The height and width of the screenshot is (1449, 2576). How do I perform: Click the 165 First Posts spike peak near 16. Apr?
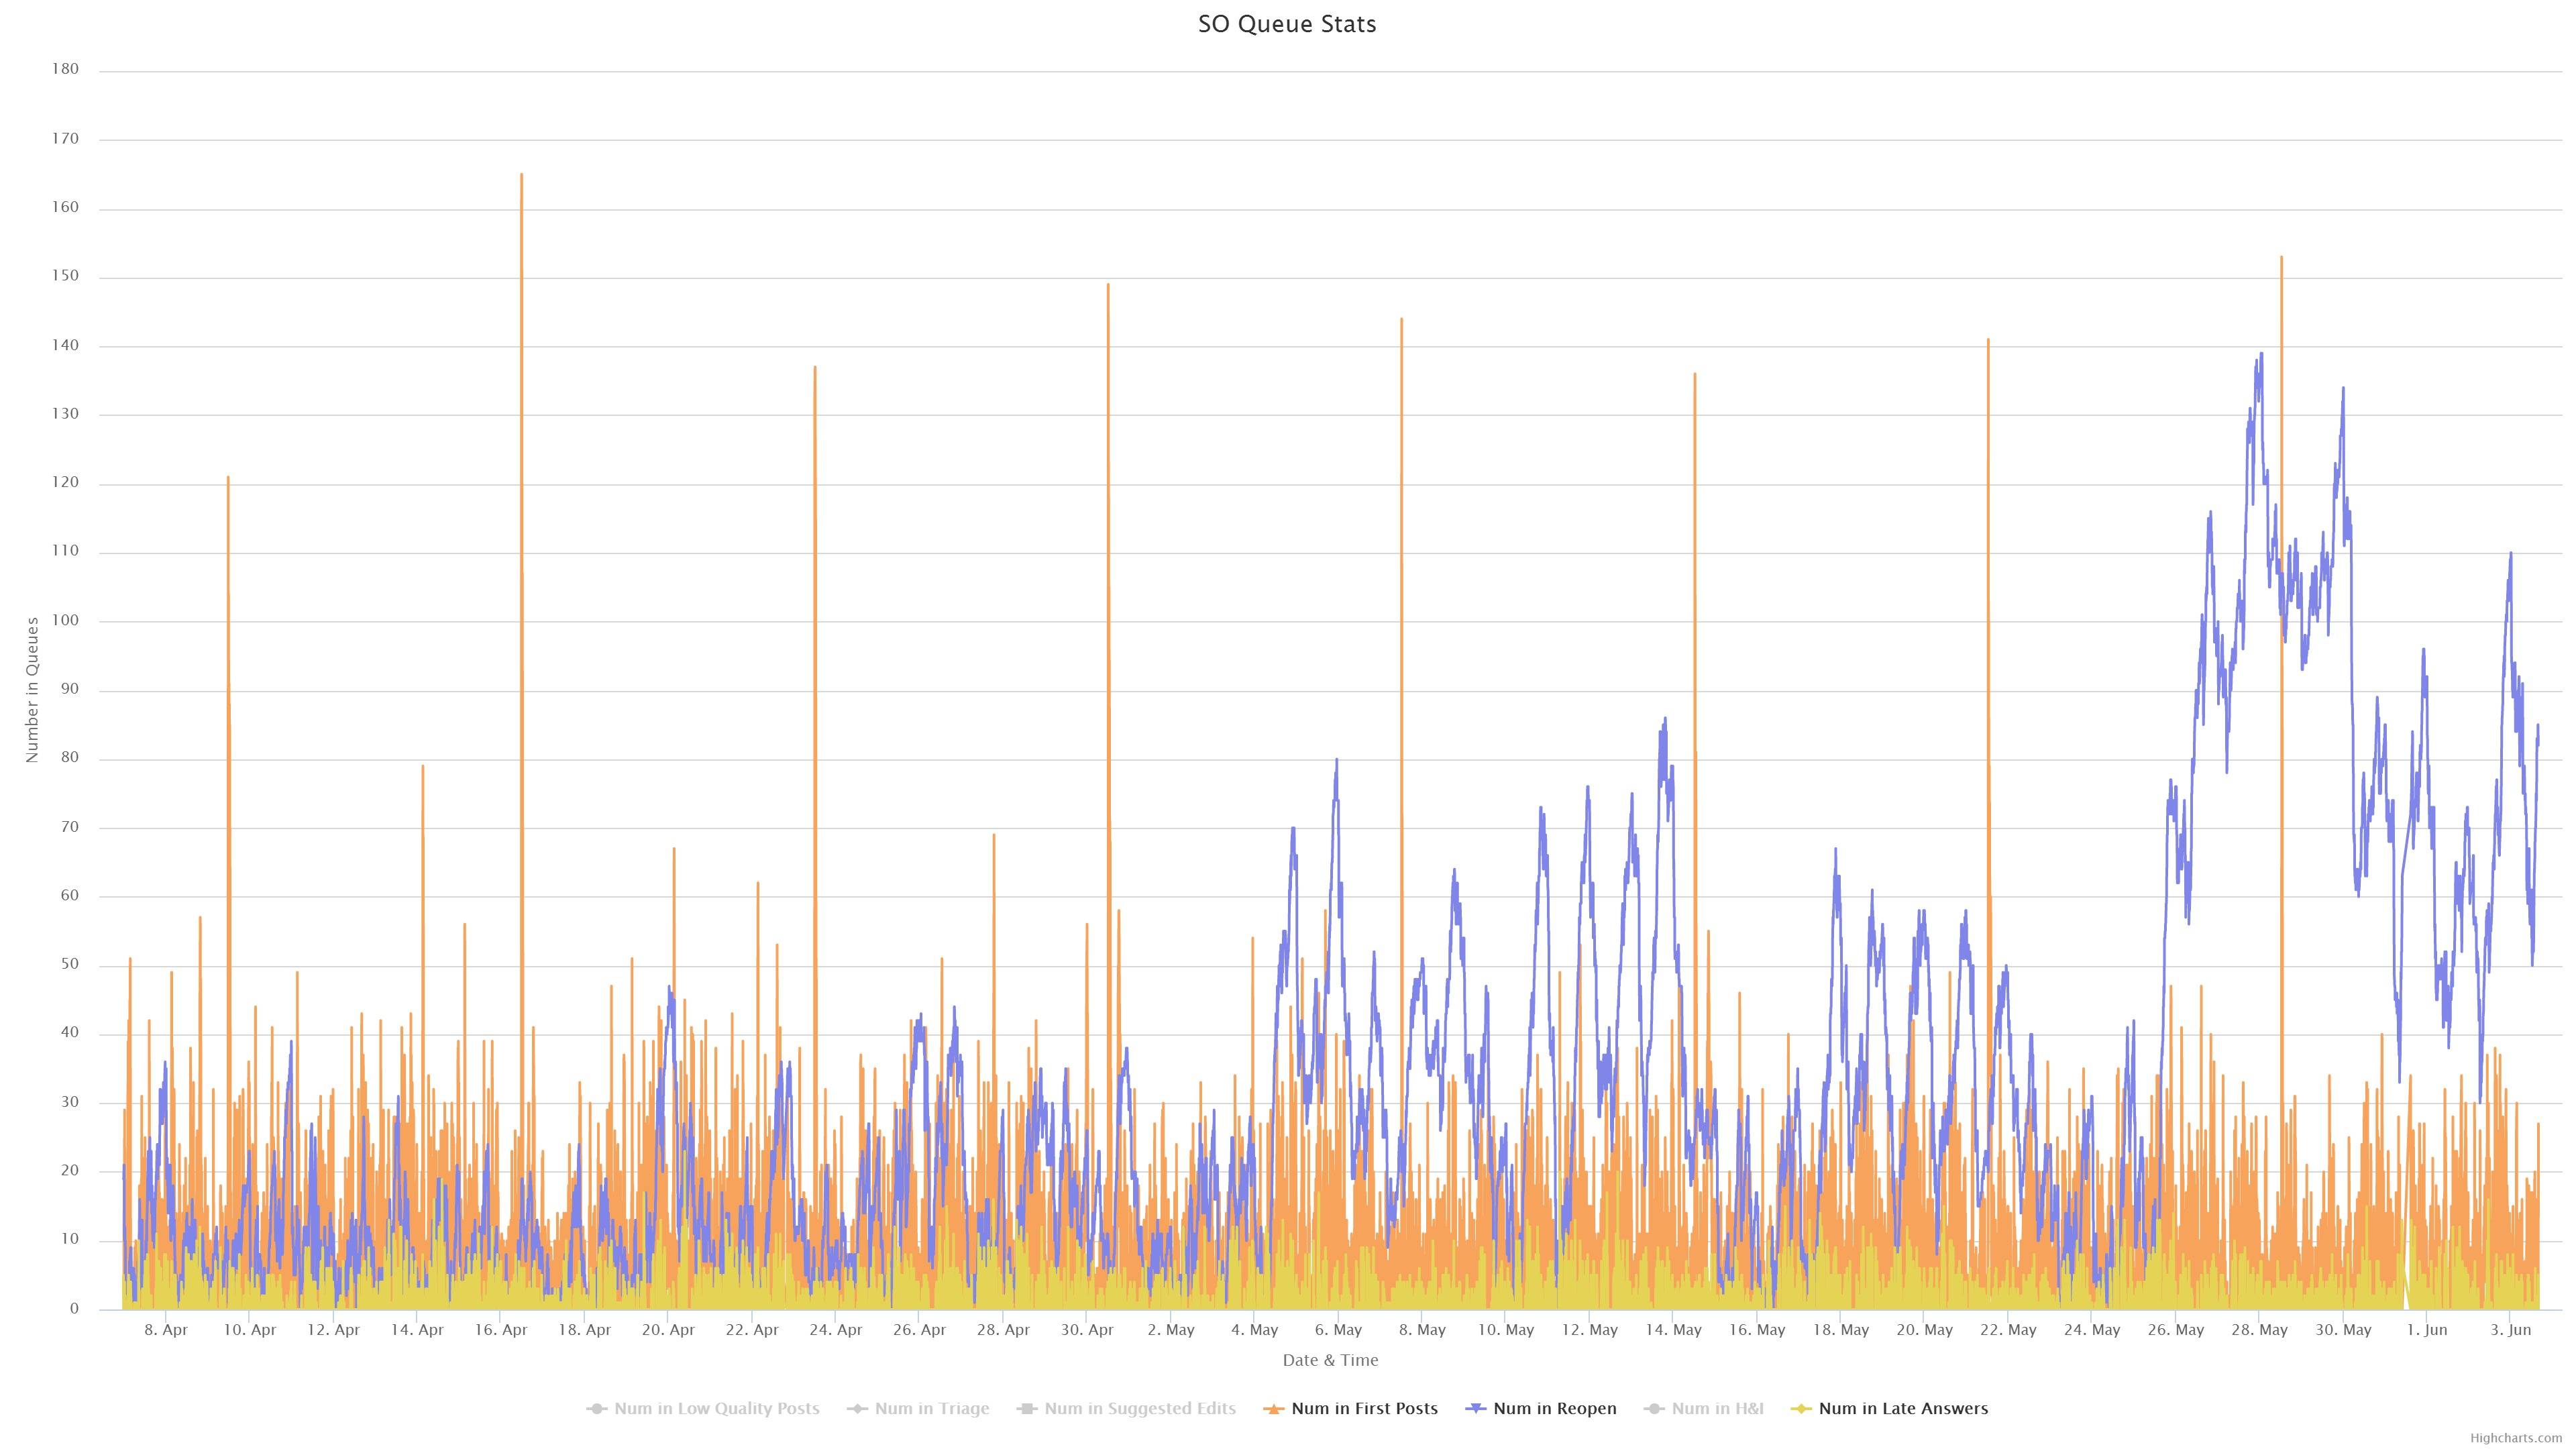coord(521,175)
